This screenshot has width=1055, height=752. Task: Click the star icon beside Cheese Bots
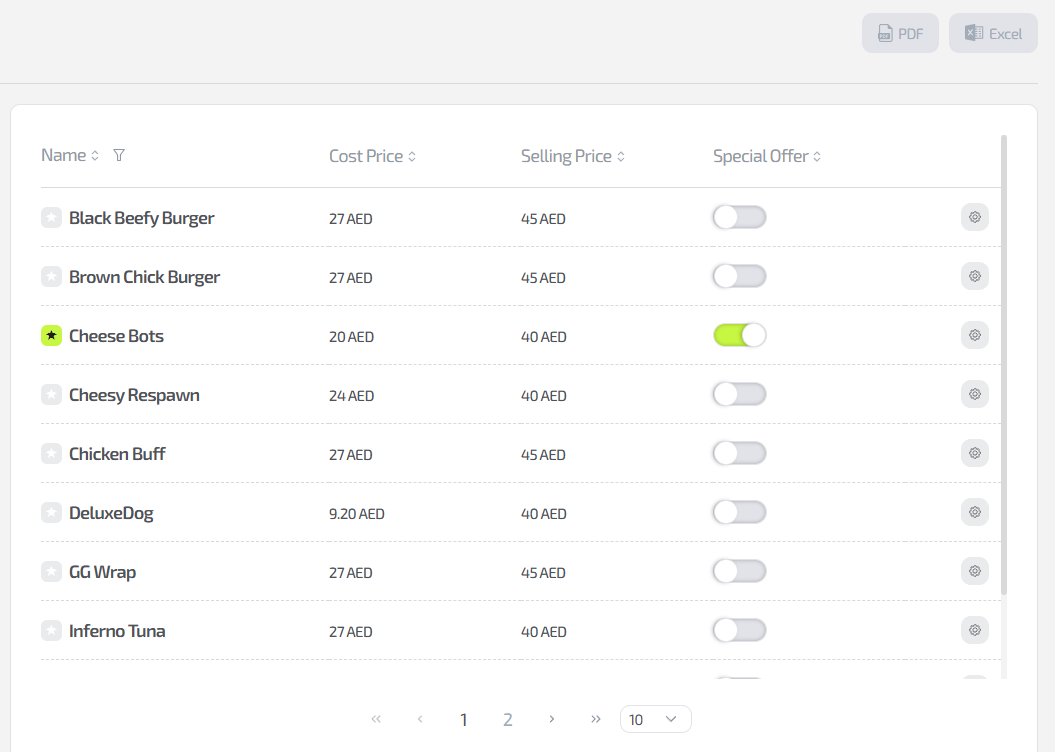[51, 336]
